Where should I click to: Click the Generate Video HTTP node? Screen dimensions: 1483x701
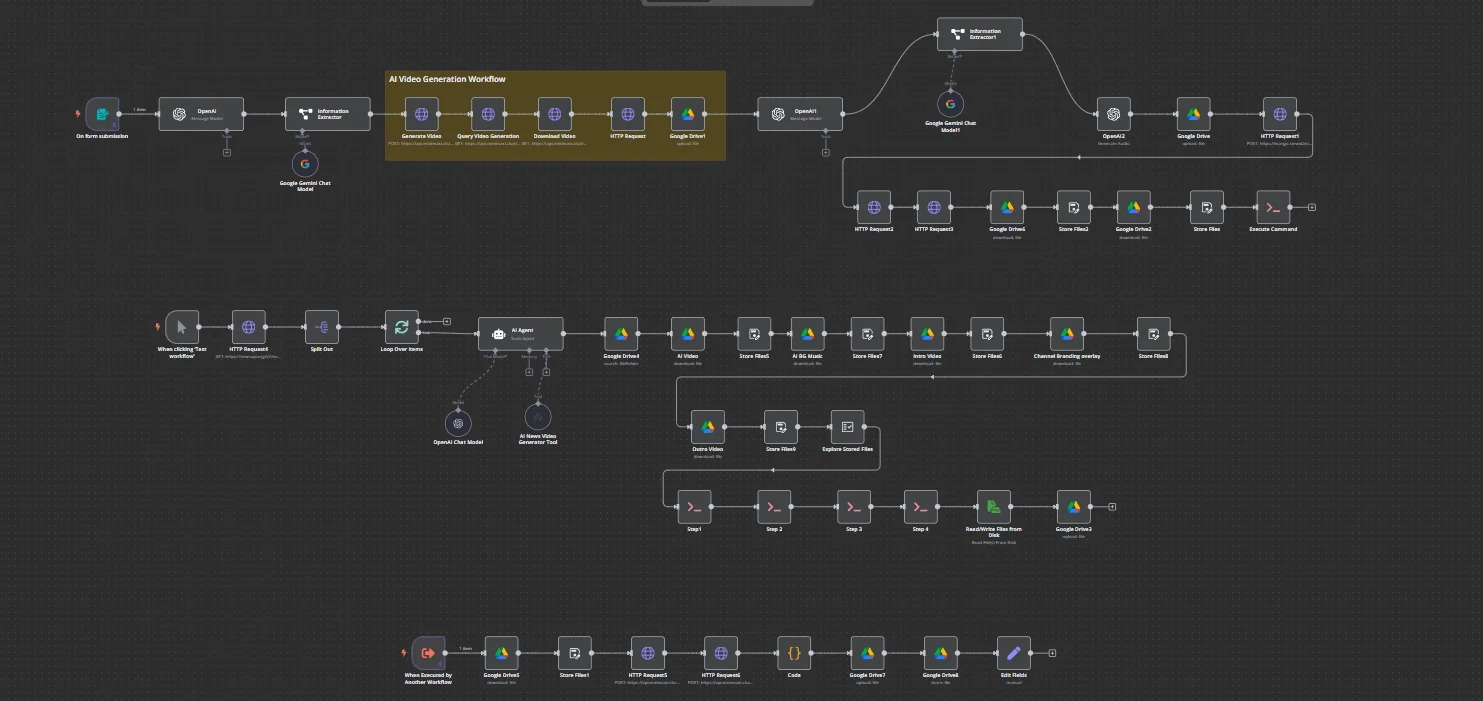[x=421, y=114]
